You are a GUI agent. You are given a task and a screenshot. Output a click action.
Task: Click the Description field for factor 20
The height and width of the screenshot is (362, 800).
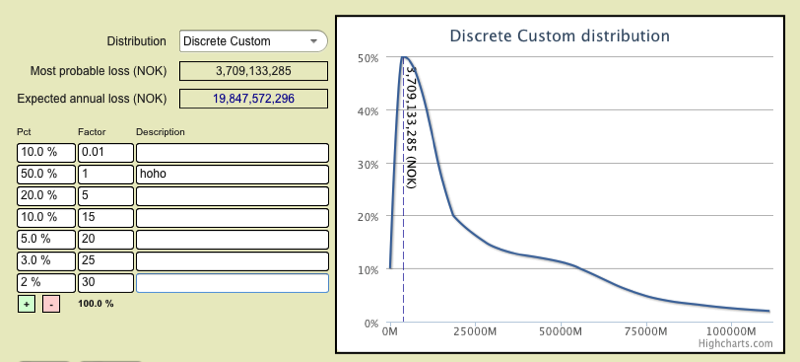232,239
